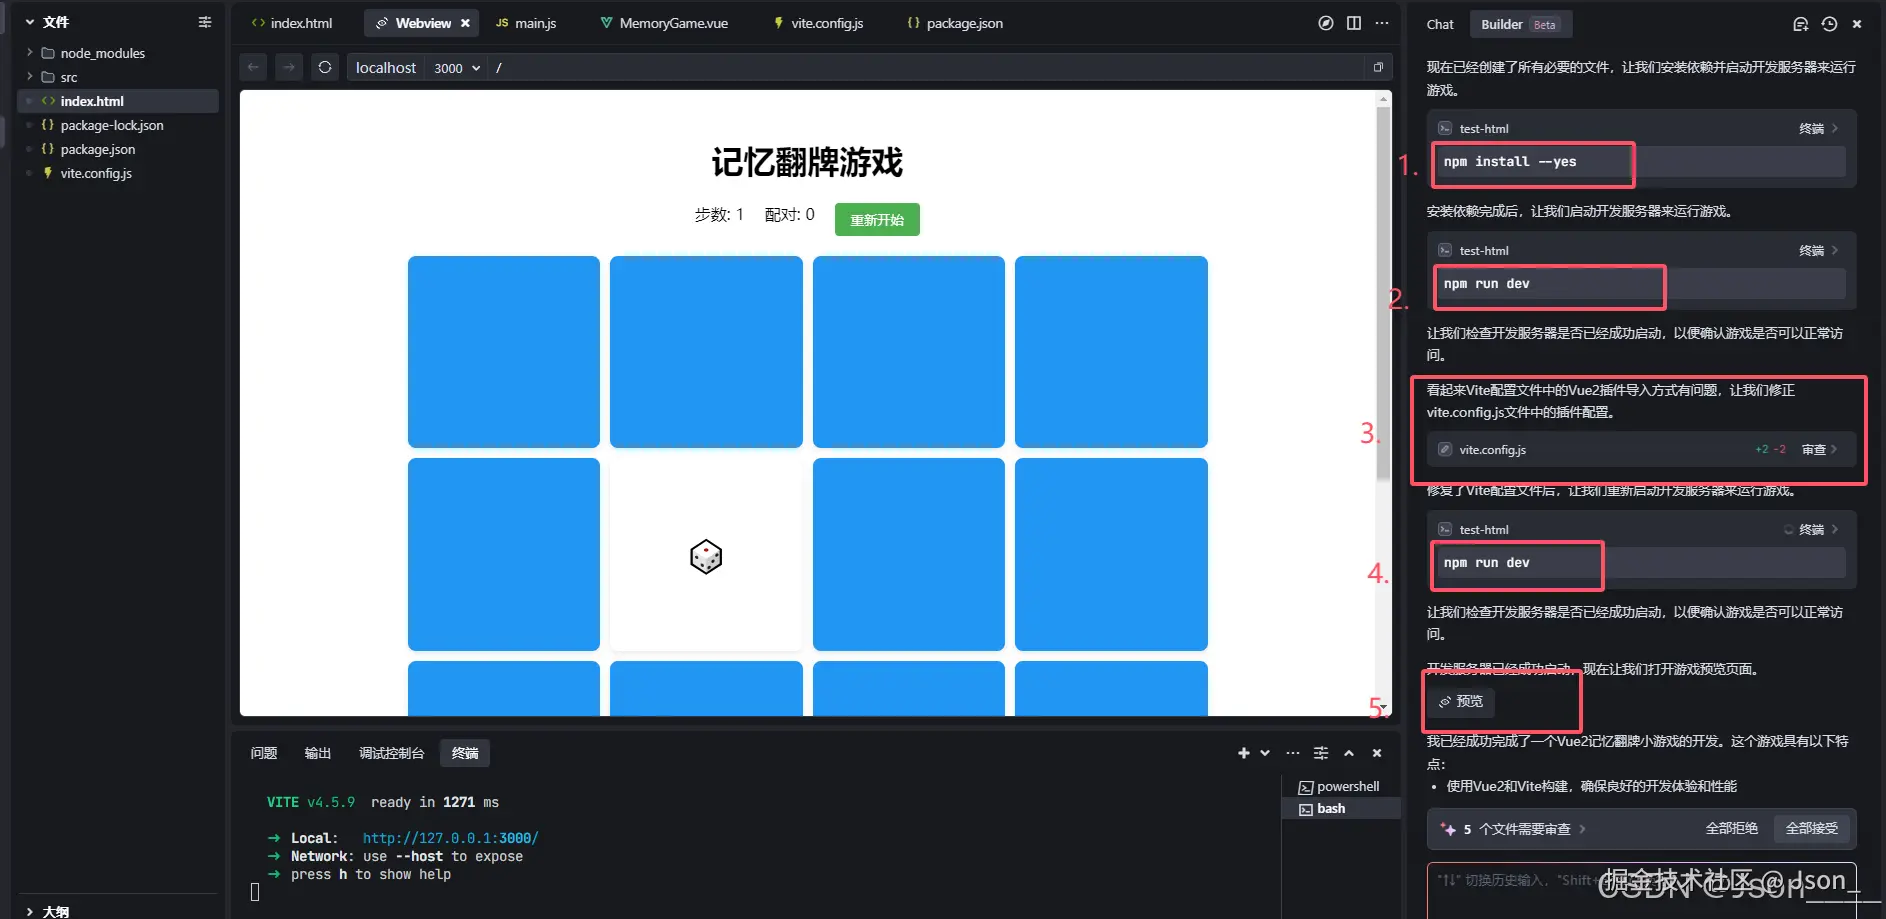
Task: Open the 输出 output tab
Action: coord(318,753)
